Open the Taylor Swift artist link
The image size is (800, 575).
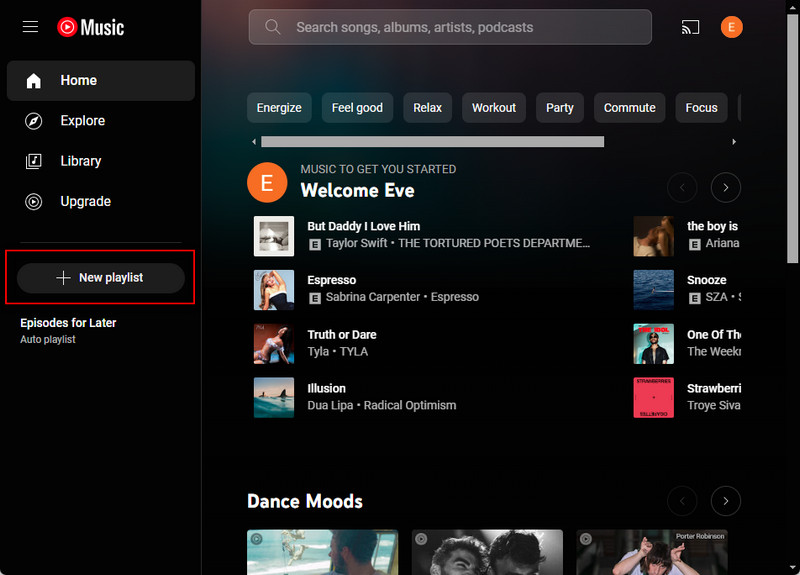357,243
